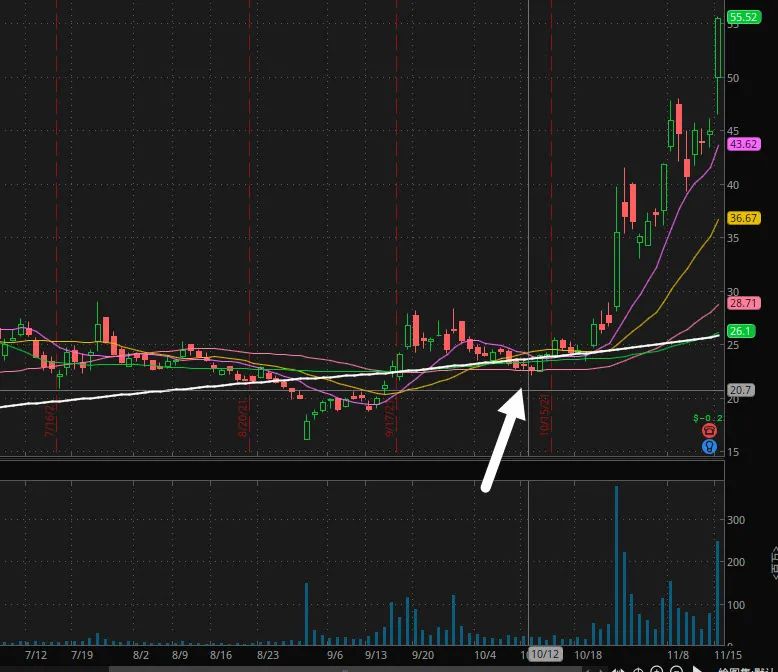Select the magenta 43.62 moving average bubble

[743, 144]
